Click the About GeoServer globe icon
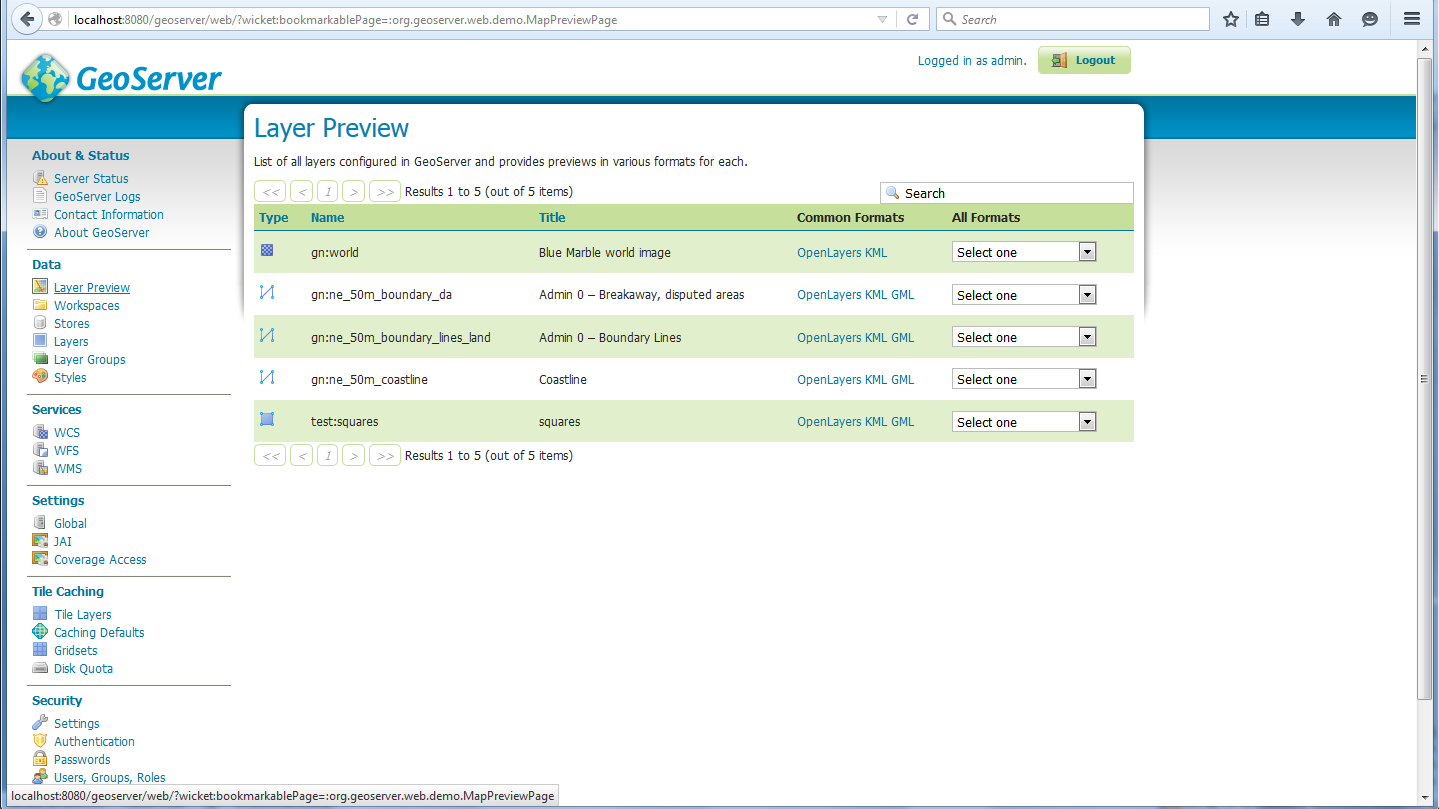The image size is (1439, 809). (x=40, y=232)
